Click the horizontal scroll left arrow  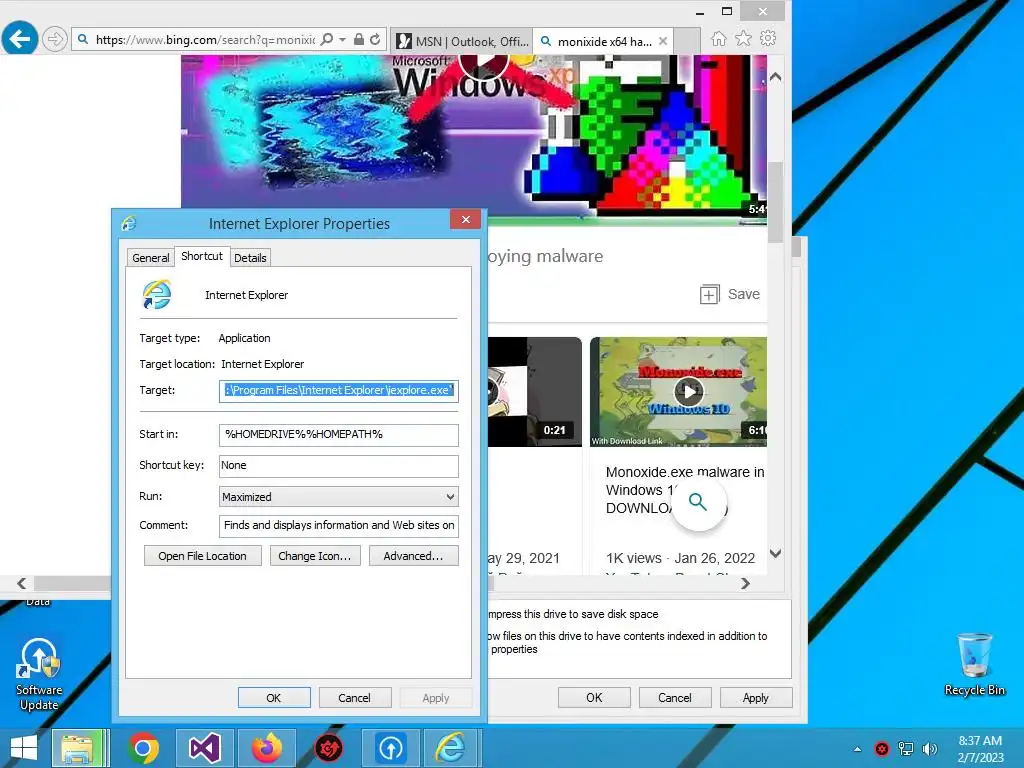tap(22, 583)
